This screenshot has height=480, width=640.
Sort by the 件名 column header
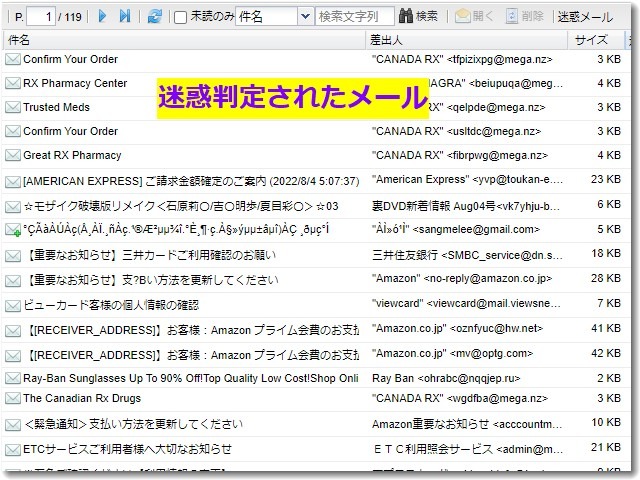point(18,40)
